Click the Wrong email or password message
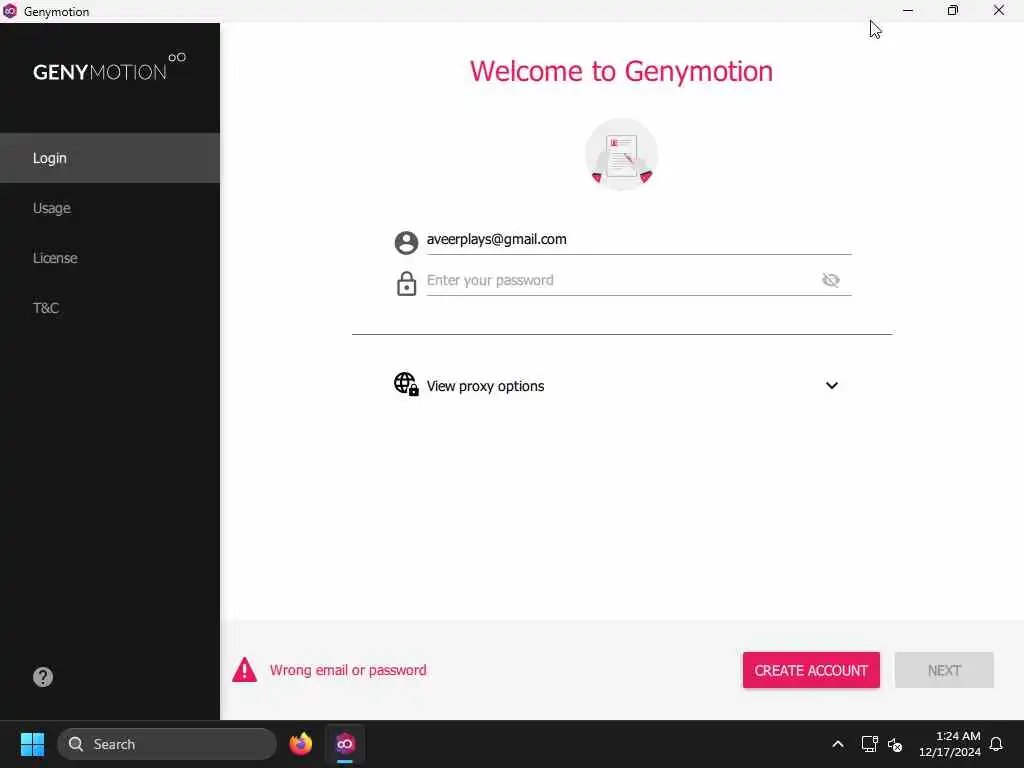The width and height of the screenshot is (1024, 768). click(x=348, y=670)
